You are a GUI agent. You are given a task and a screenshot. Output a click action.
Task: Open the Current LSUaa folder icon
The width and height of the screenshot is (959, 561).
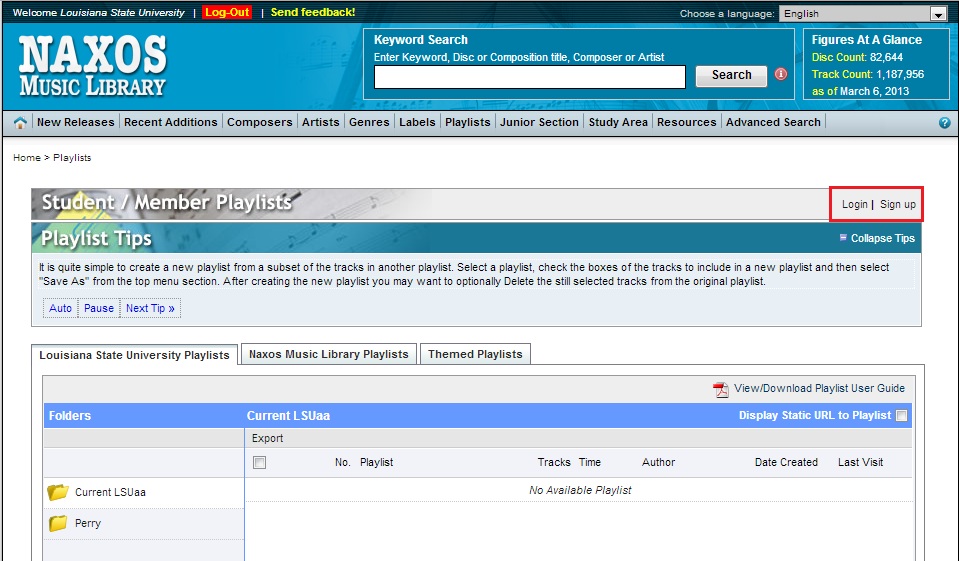pyautogui.click(x=58, y=492)
